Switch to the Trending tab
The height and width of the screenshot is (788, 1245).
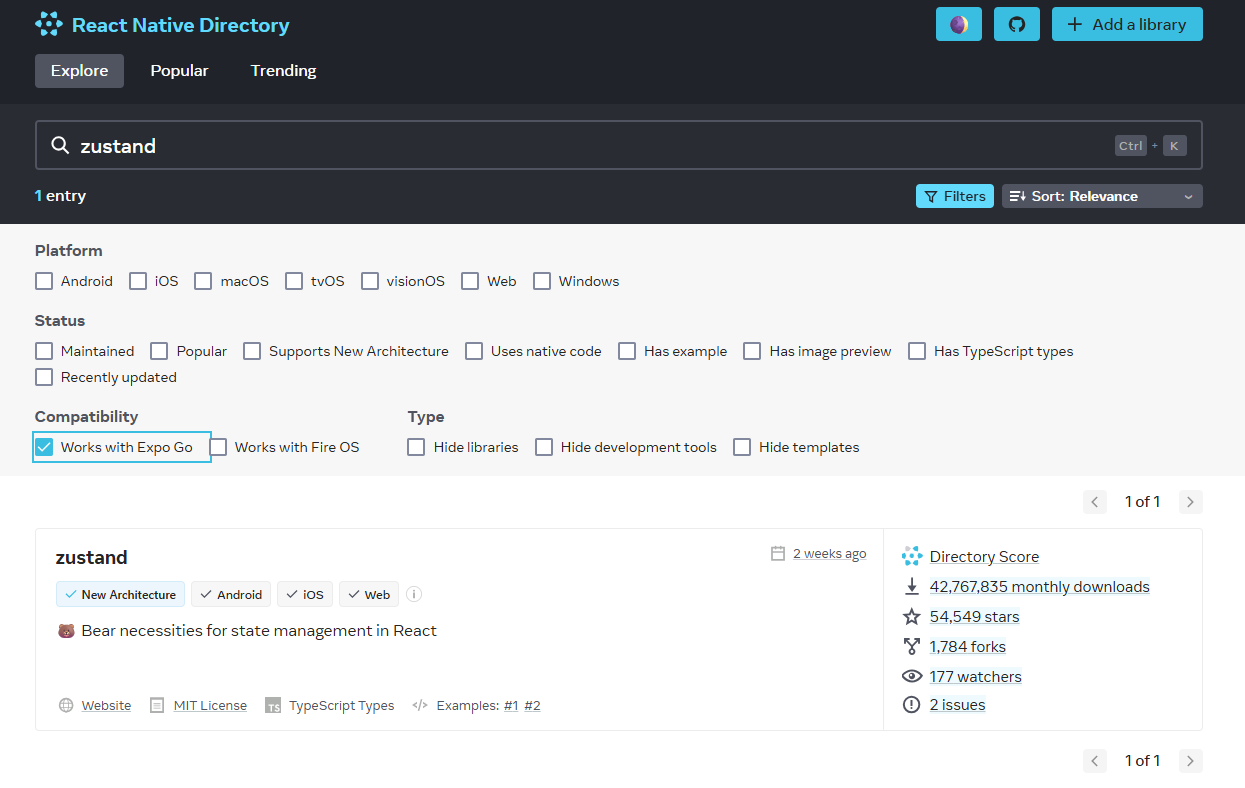click(283, 71)
